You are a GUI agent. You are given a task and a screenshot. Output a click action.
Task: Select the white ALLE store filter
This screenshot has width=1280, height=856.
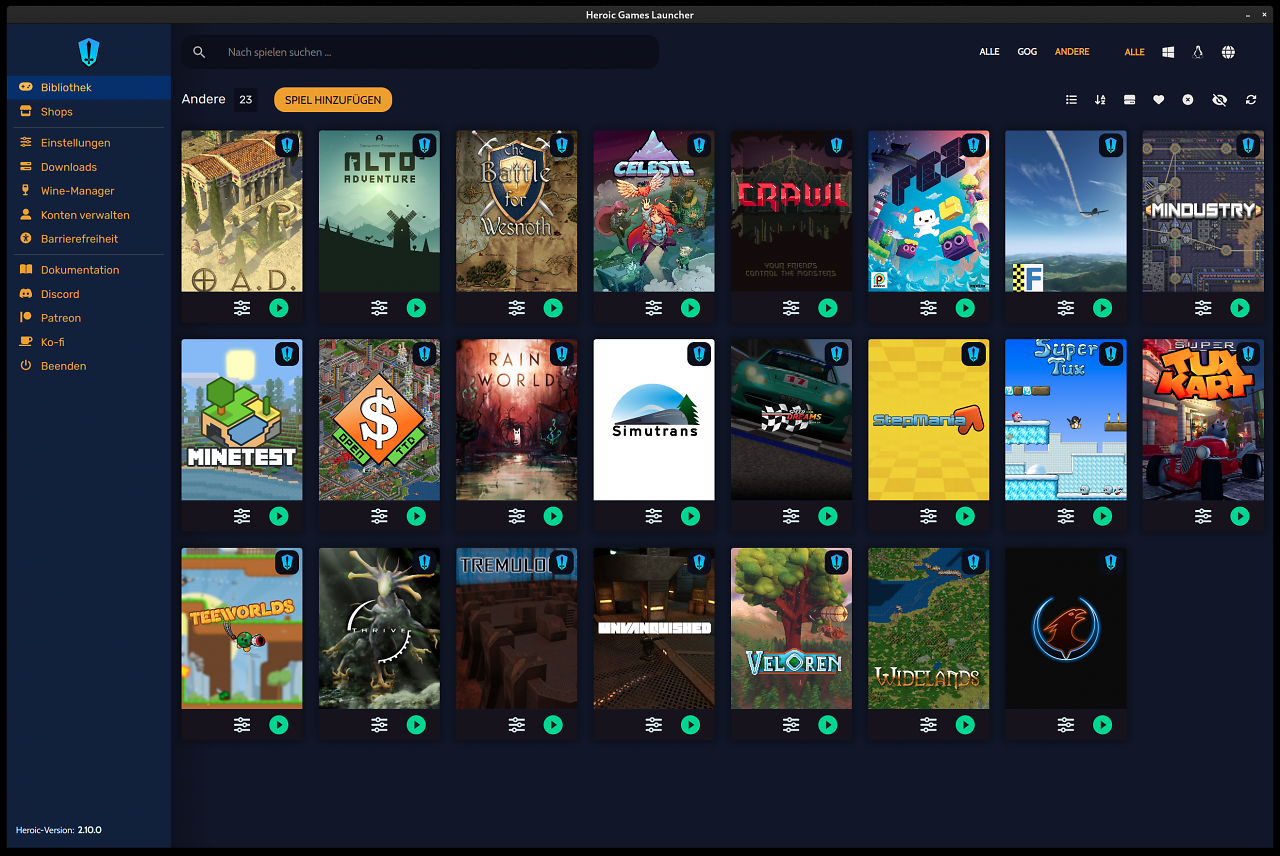pos(989,52)
